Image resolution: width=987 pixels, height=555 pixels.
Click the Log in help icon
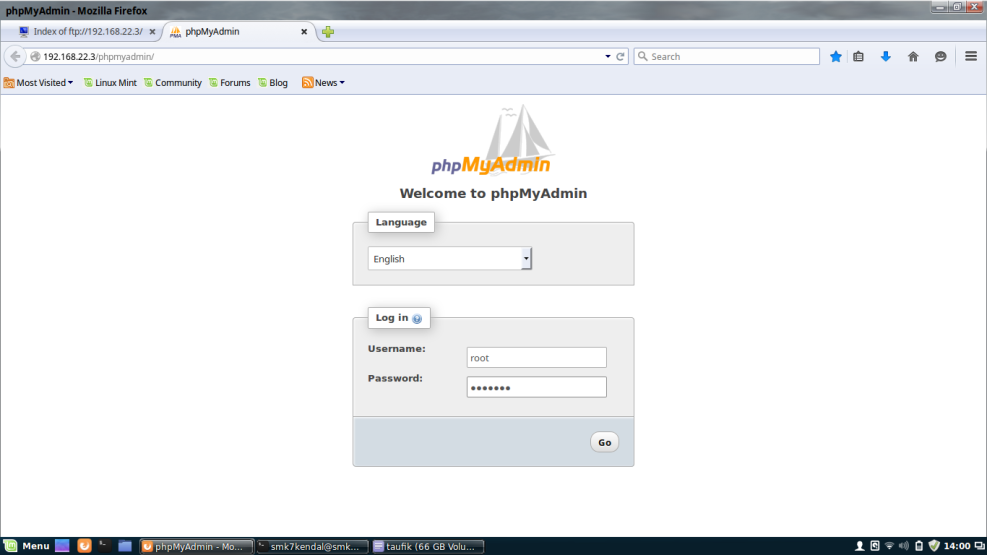pyautogui.click(x=417, y=319)
